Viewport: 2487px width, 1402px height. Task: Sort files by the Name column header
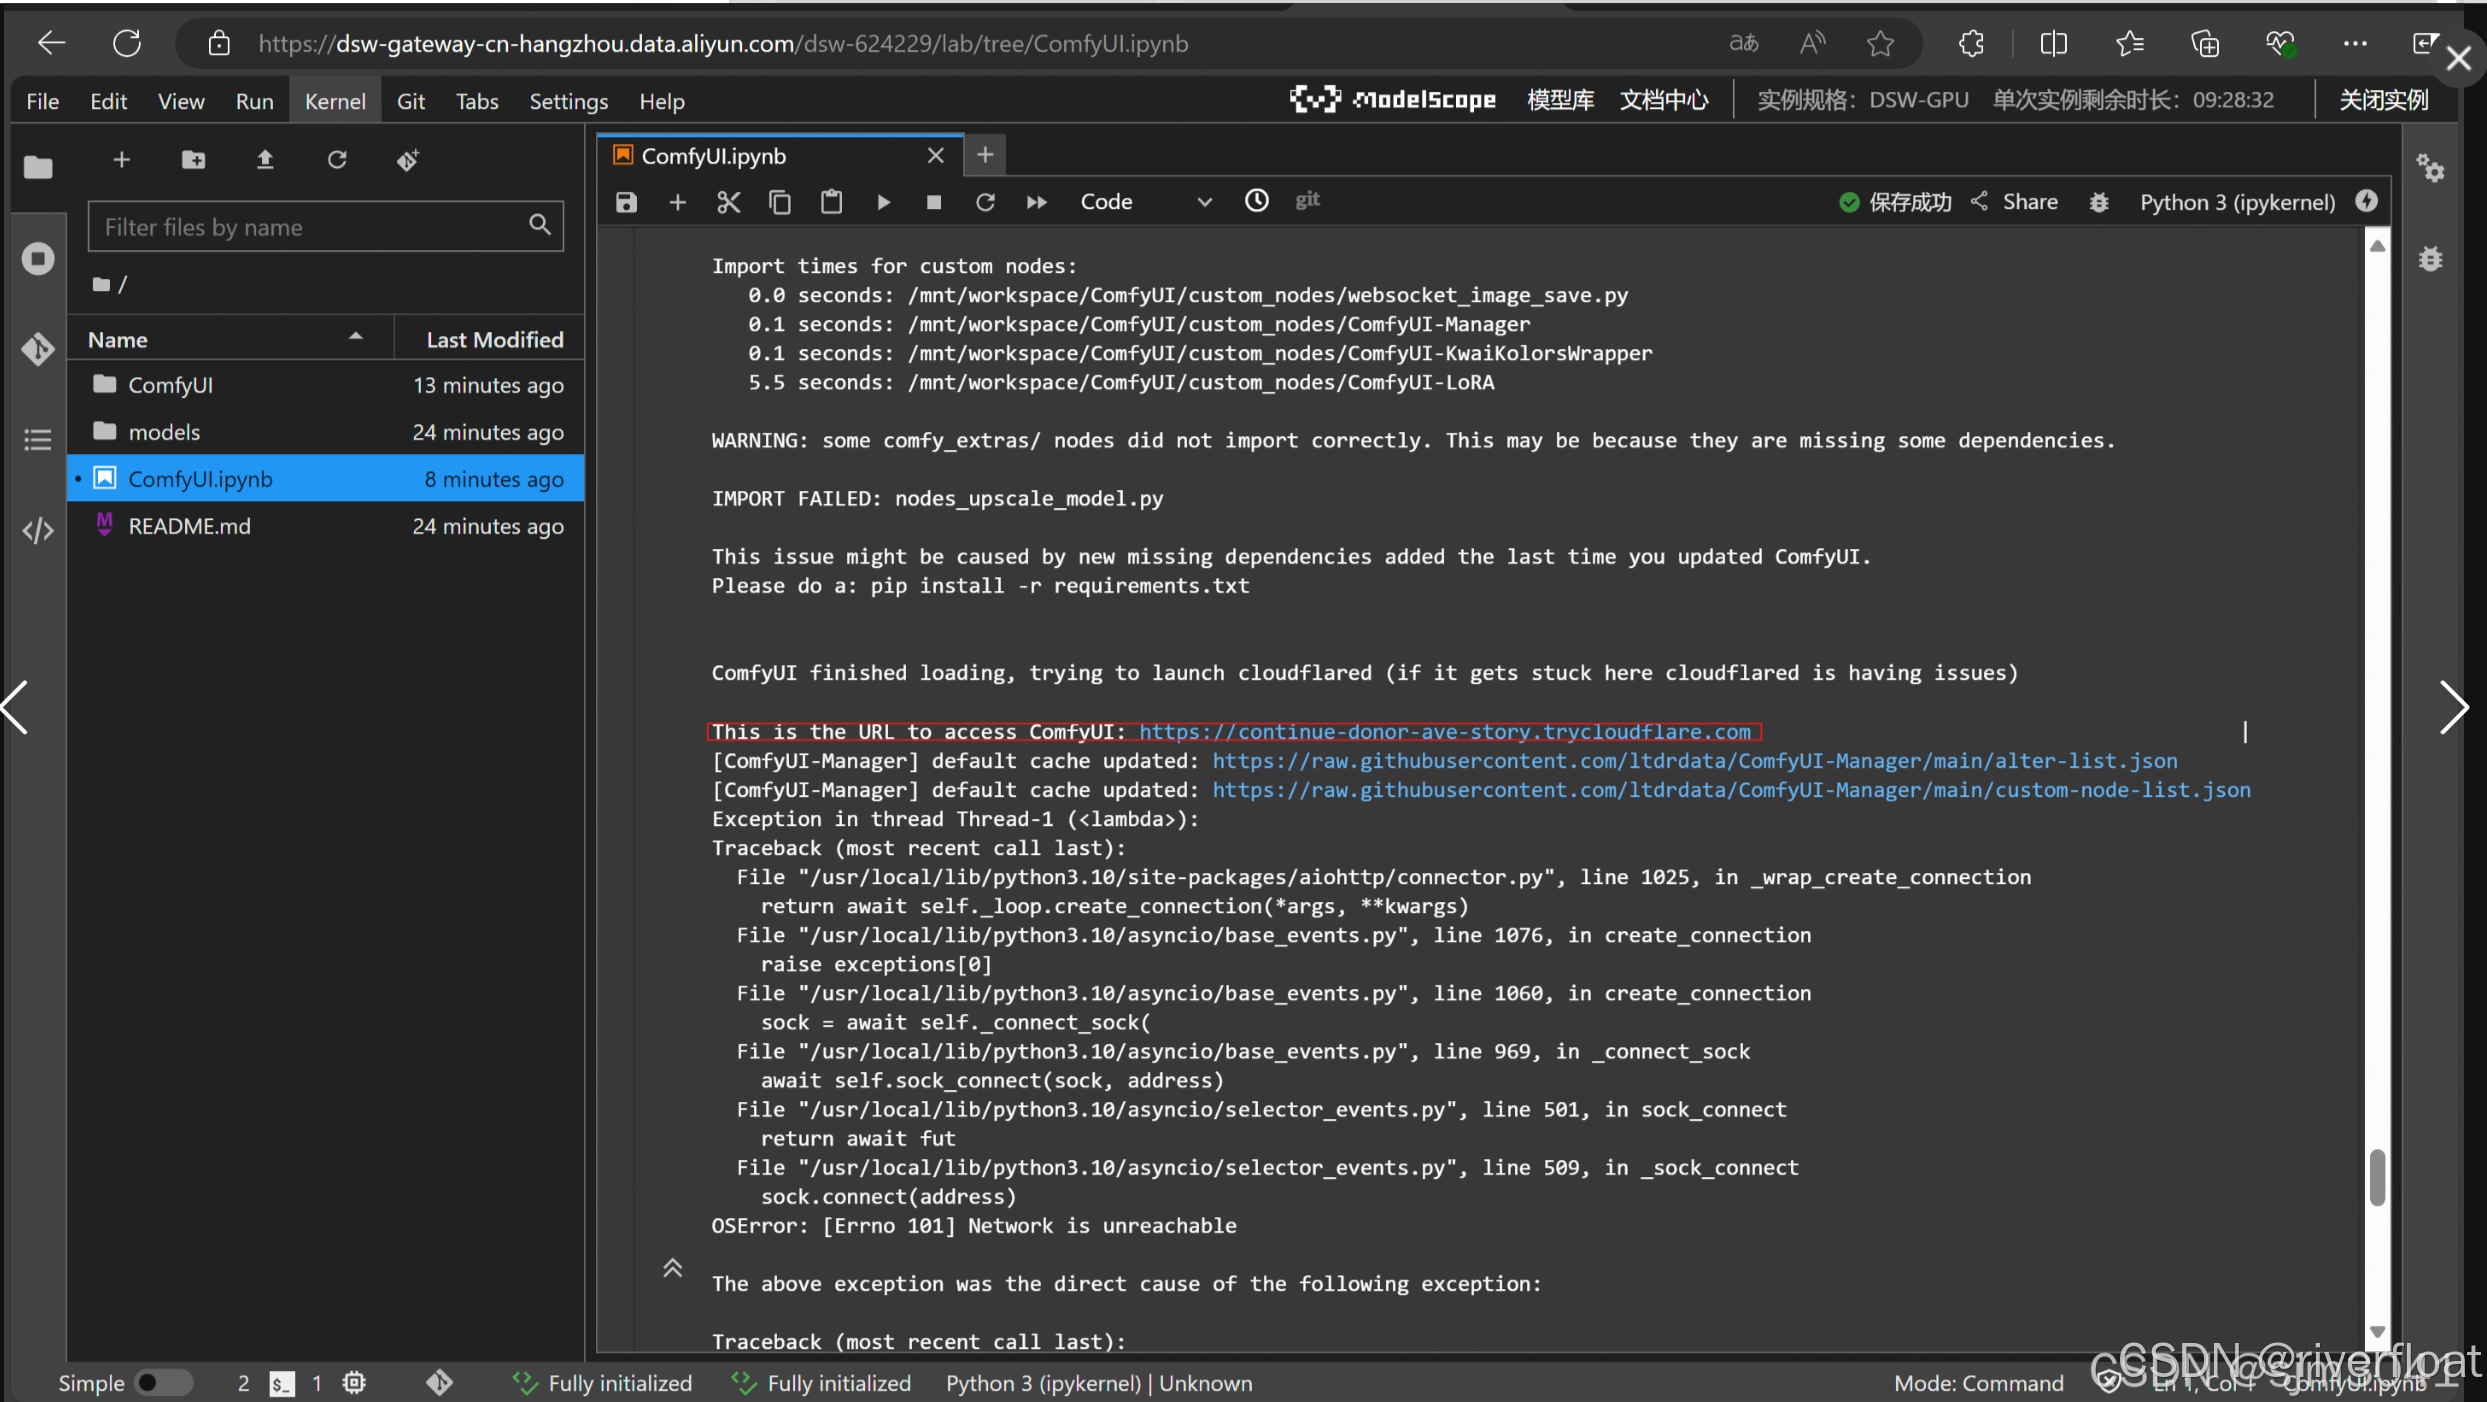118,340
